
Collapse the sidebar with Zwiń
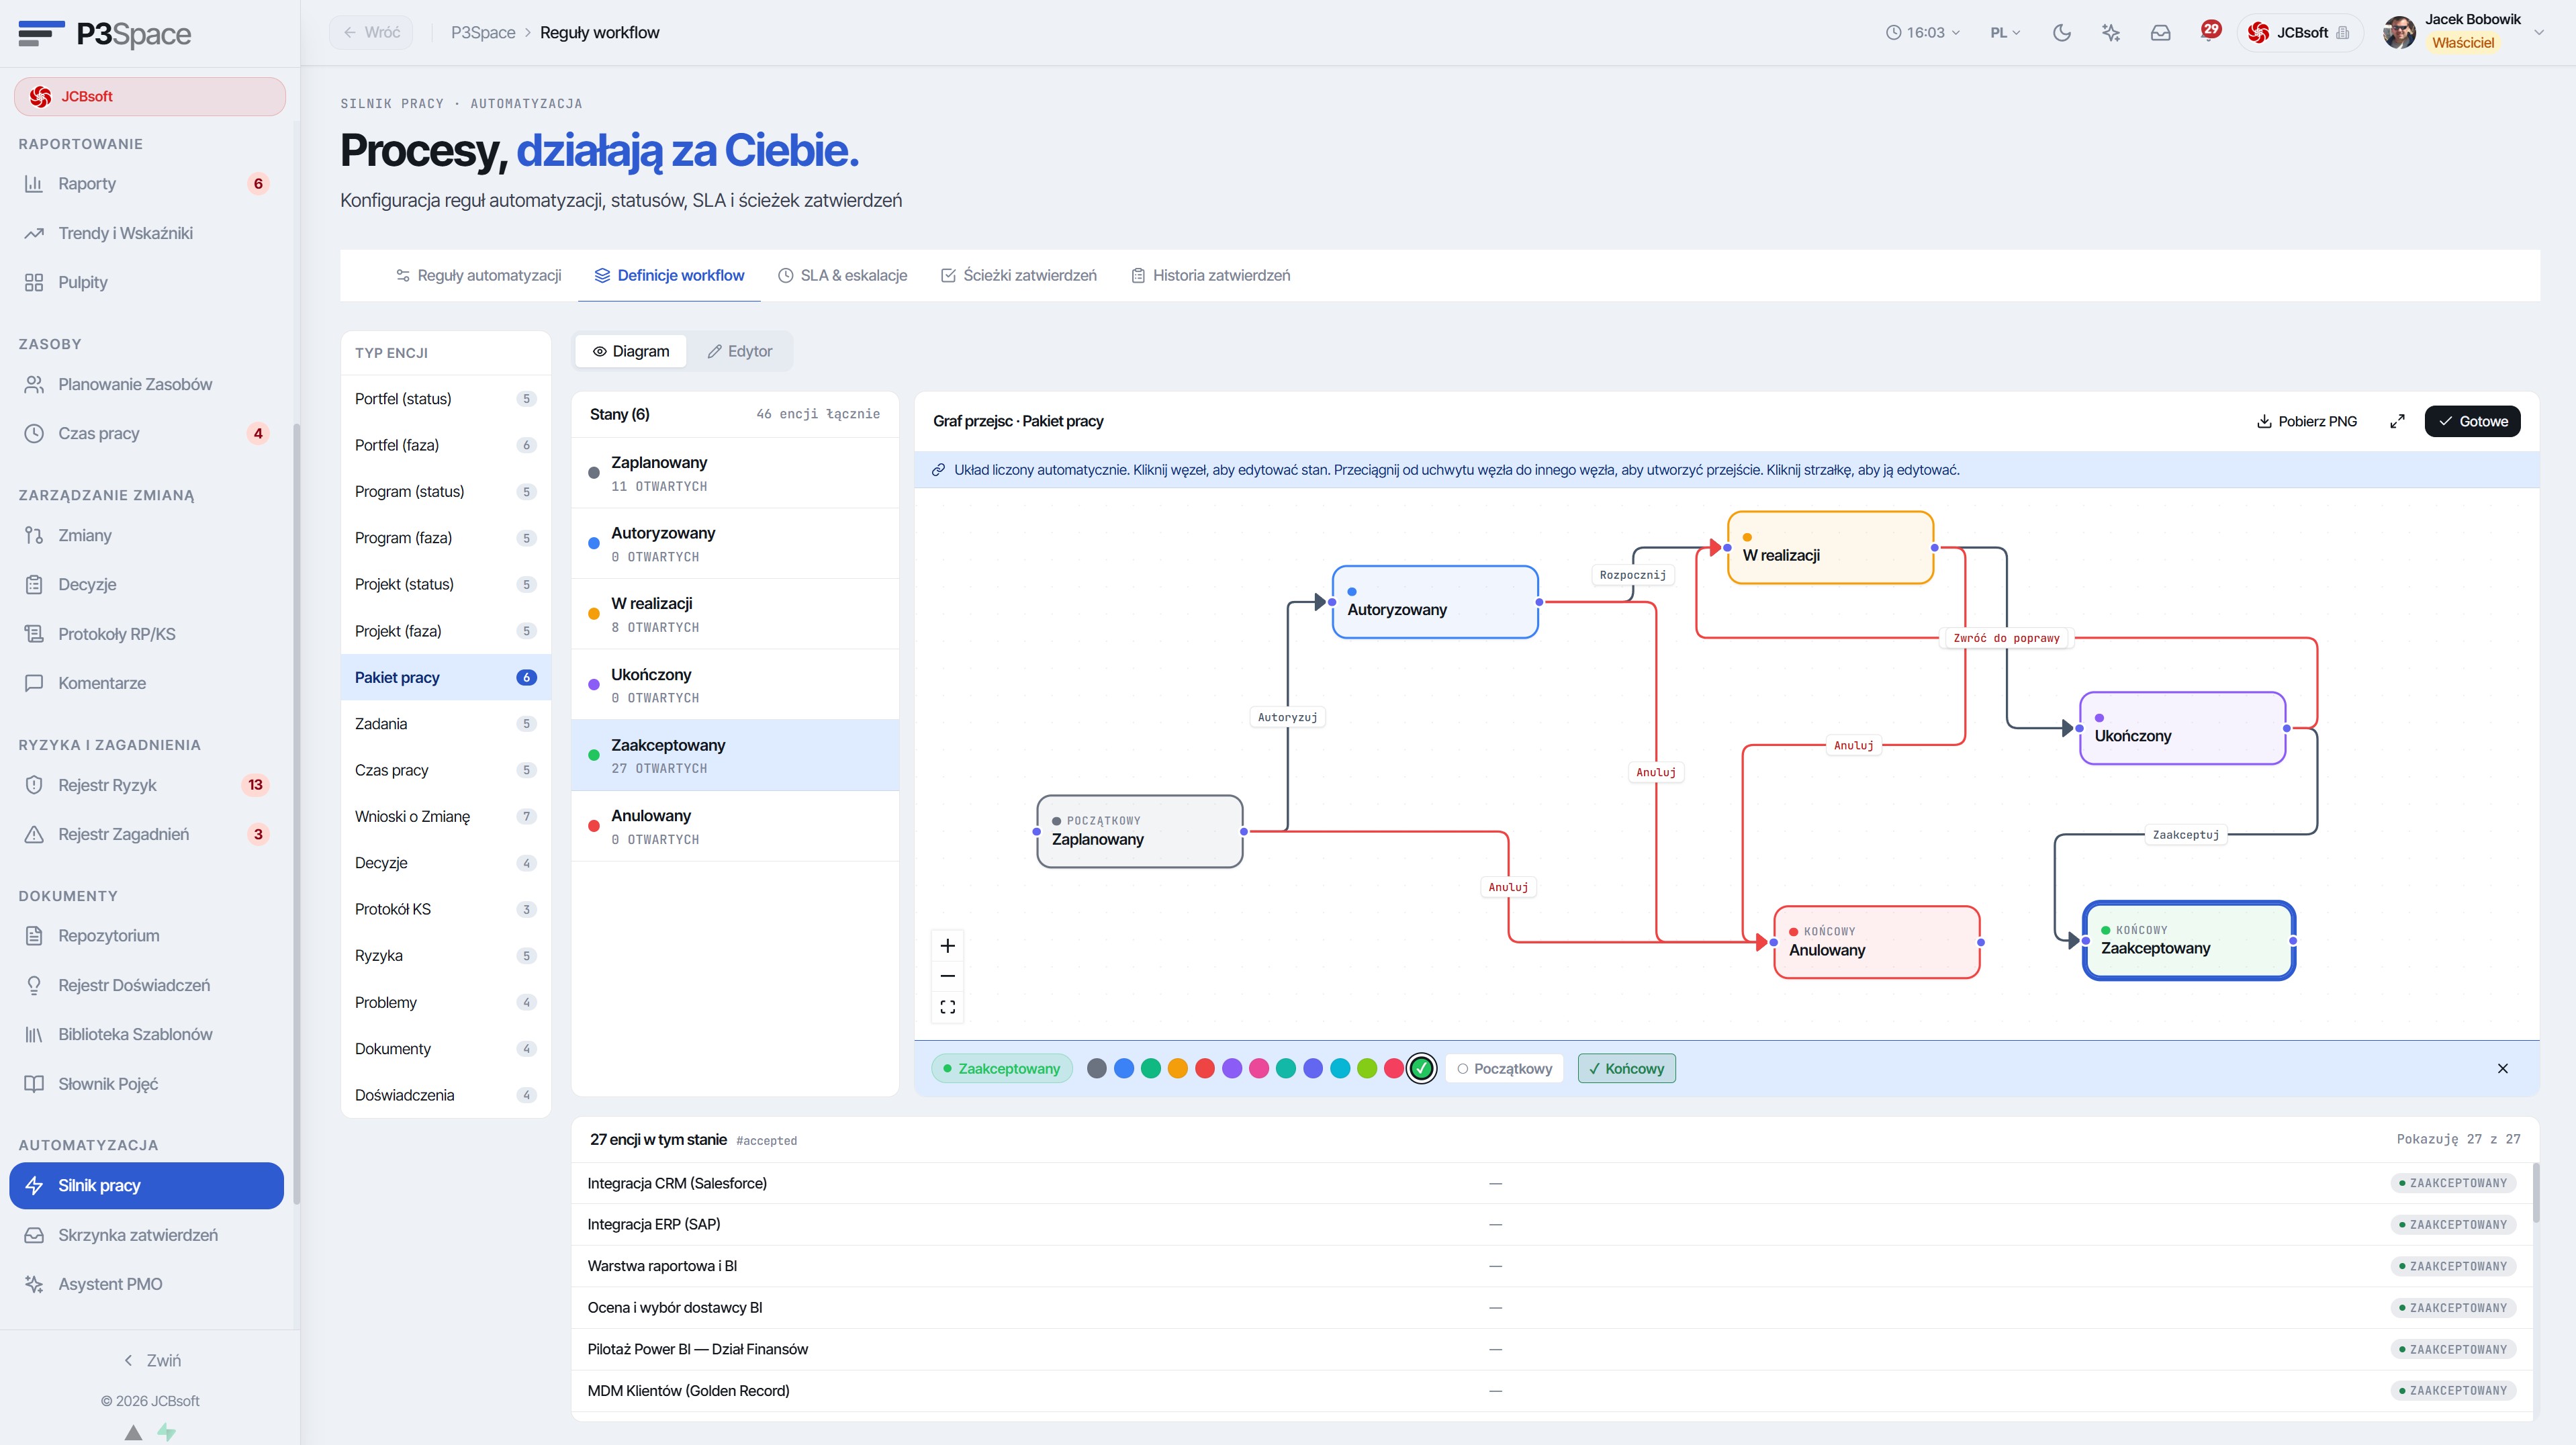[x=151, y=1361]
